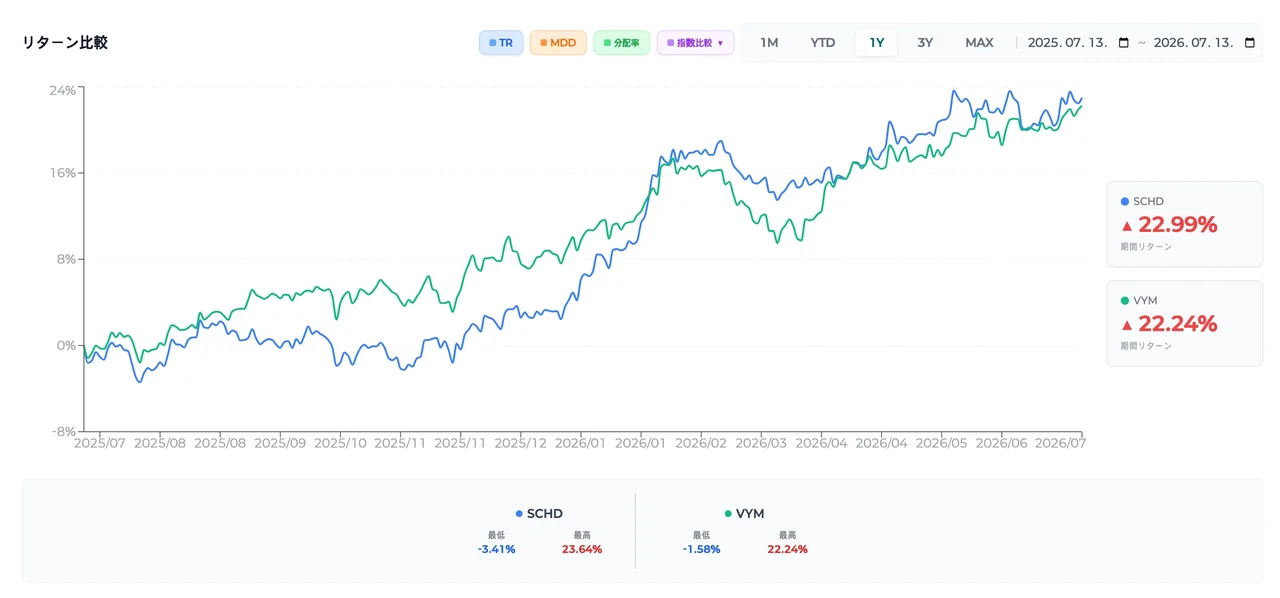Click SCHD lowest value -3.41%
The image size is (1280, 598).
[x=496, y=549]
